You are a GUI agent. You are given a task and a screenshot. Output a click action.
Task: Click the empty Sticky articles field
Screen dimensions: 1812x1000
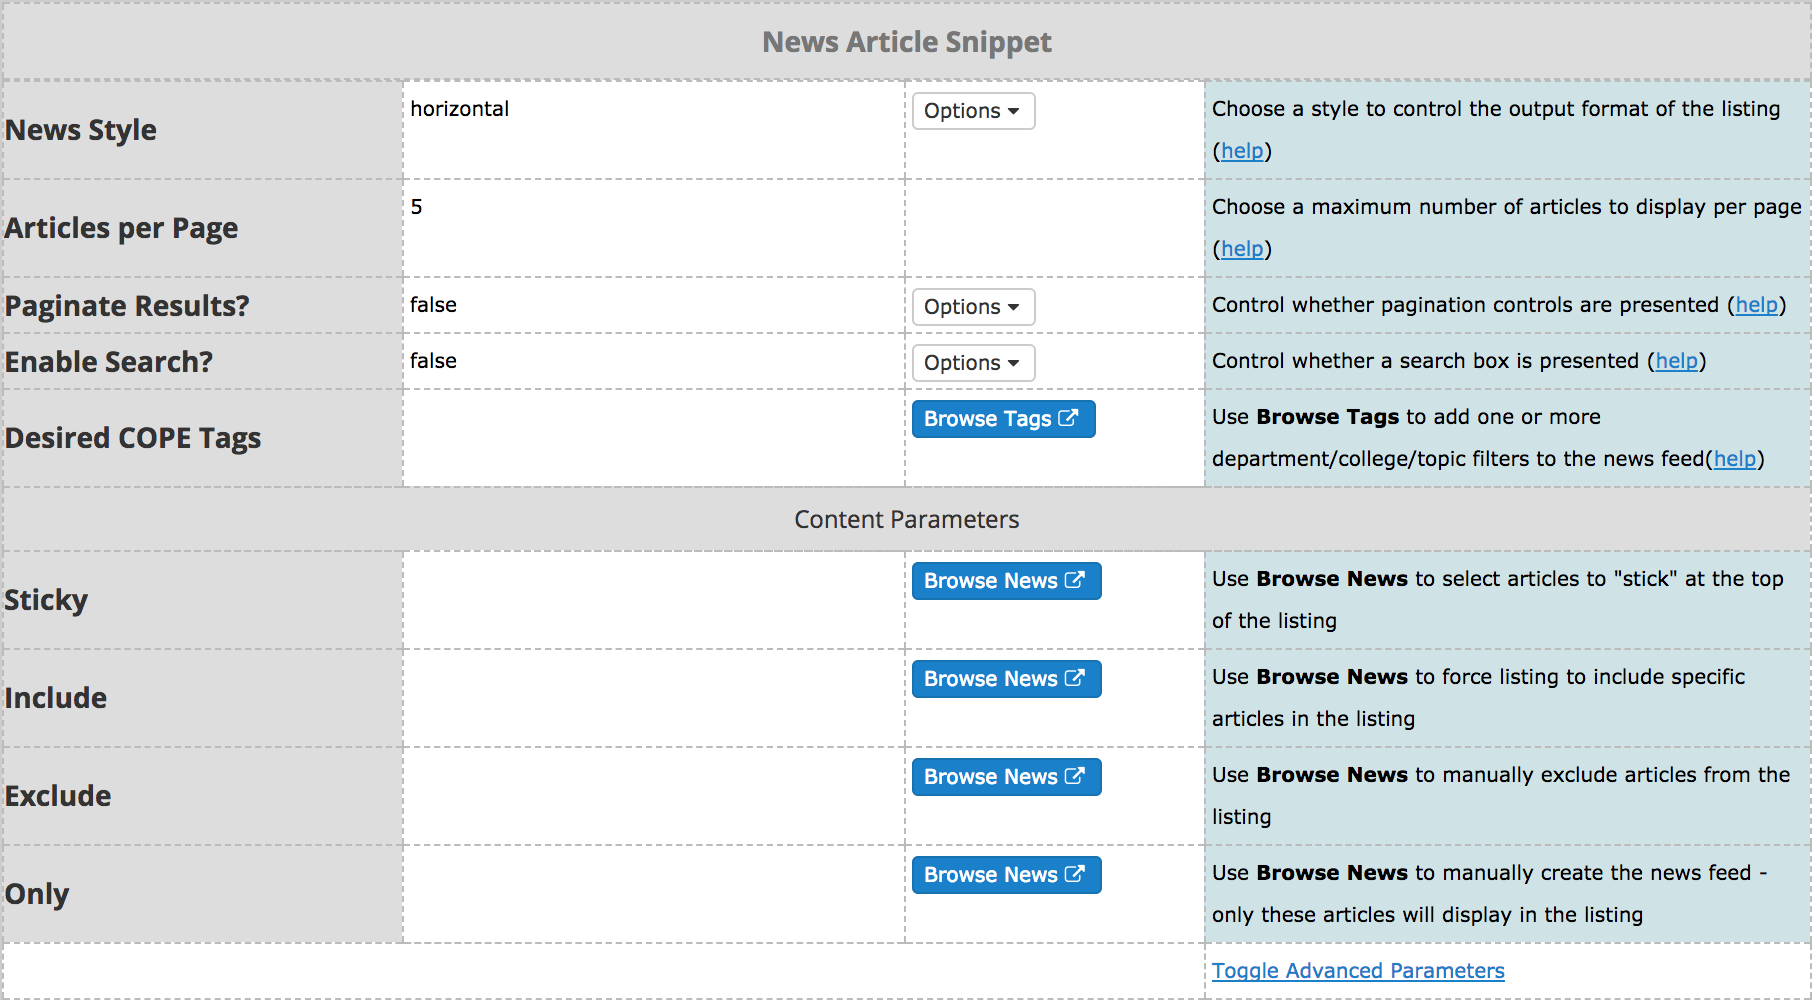(x=653, y=600)
